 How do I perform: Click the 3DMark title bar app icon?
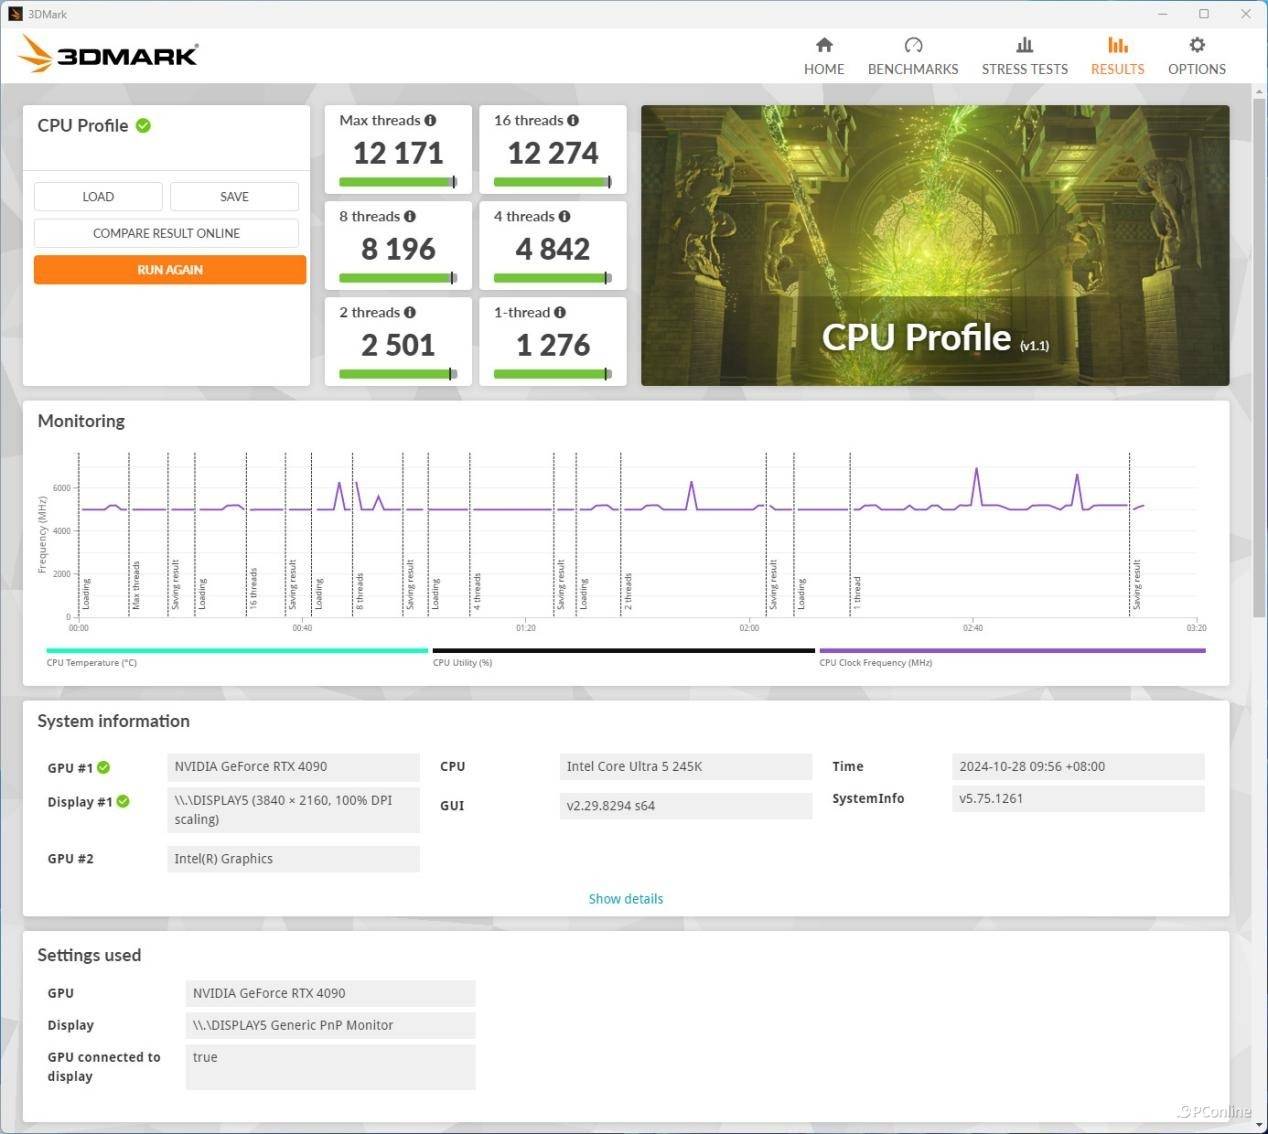pyautogui.click(x=15, y=14)
